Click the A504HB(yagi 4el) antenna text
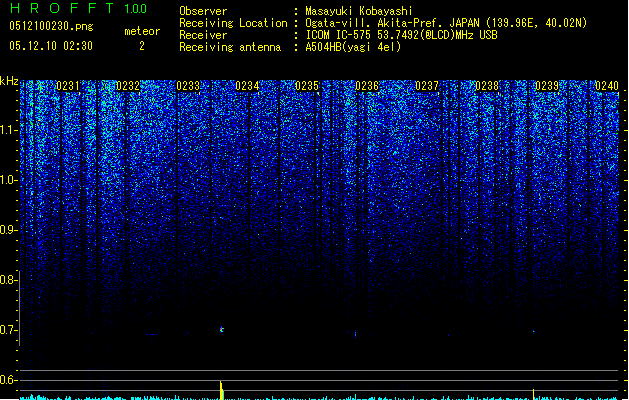The width and height of the screenshot is (629, 400). point(353,47)
